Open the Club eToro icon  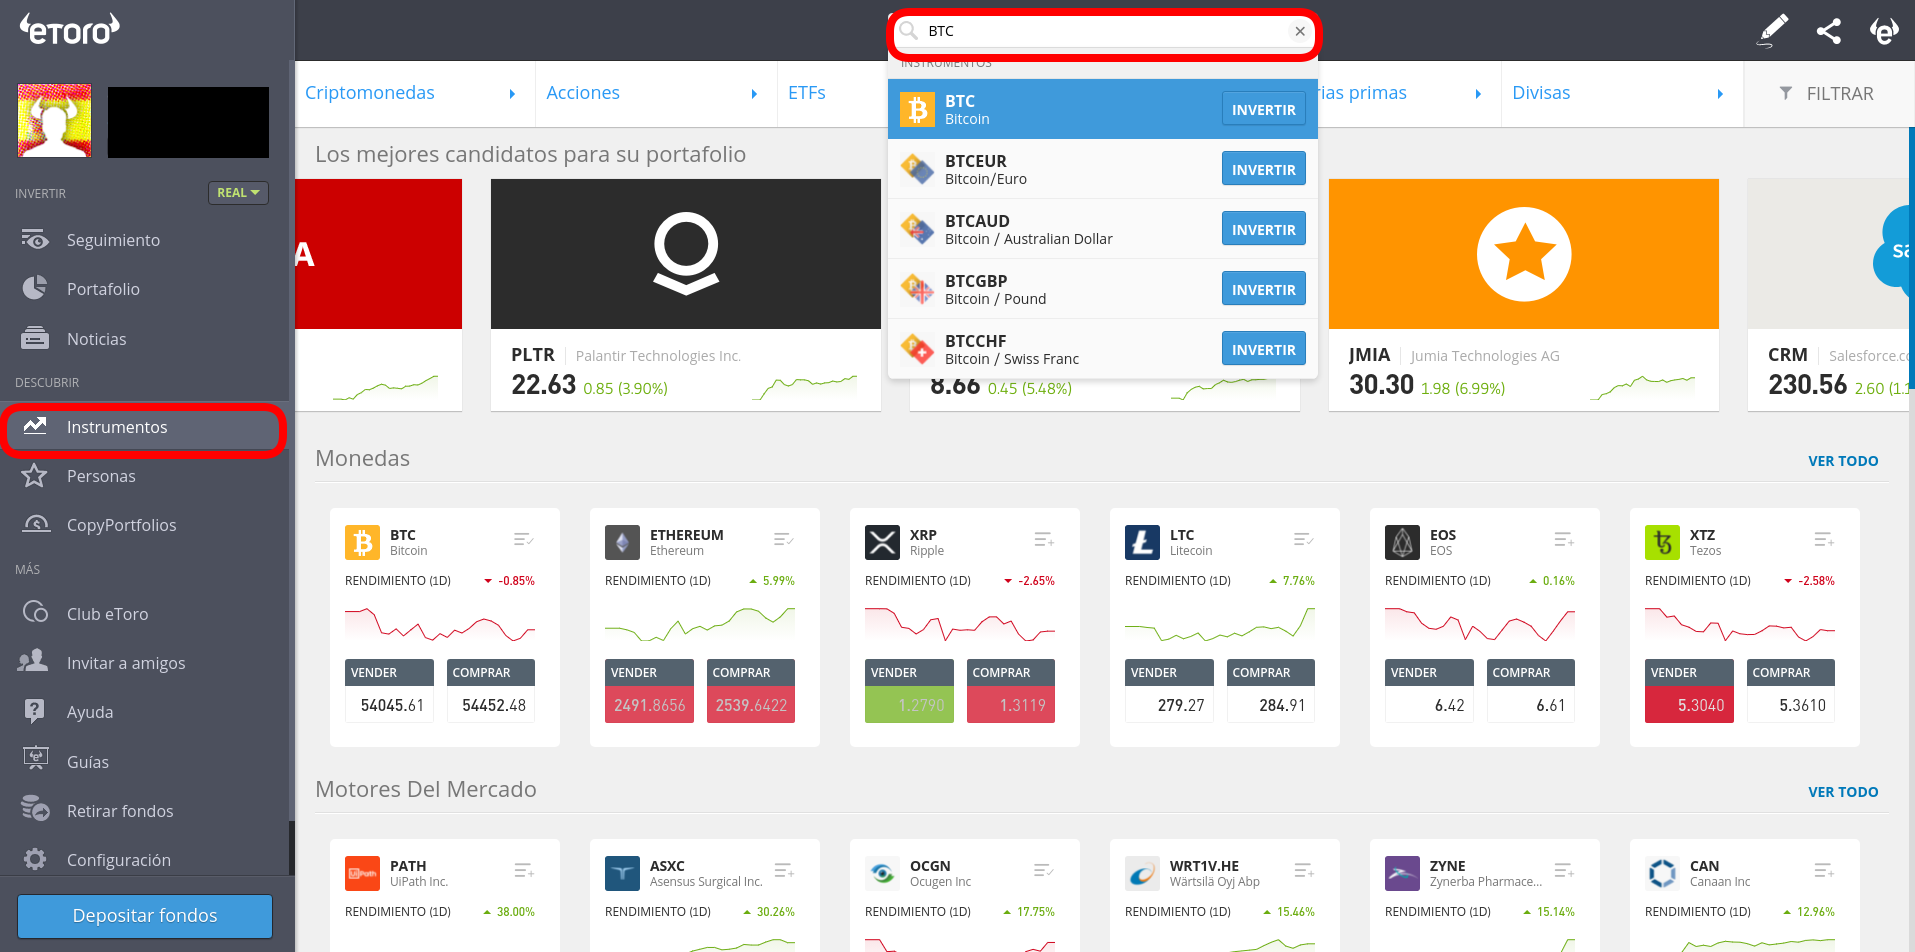click(x=35, y=613)
